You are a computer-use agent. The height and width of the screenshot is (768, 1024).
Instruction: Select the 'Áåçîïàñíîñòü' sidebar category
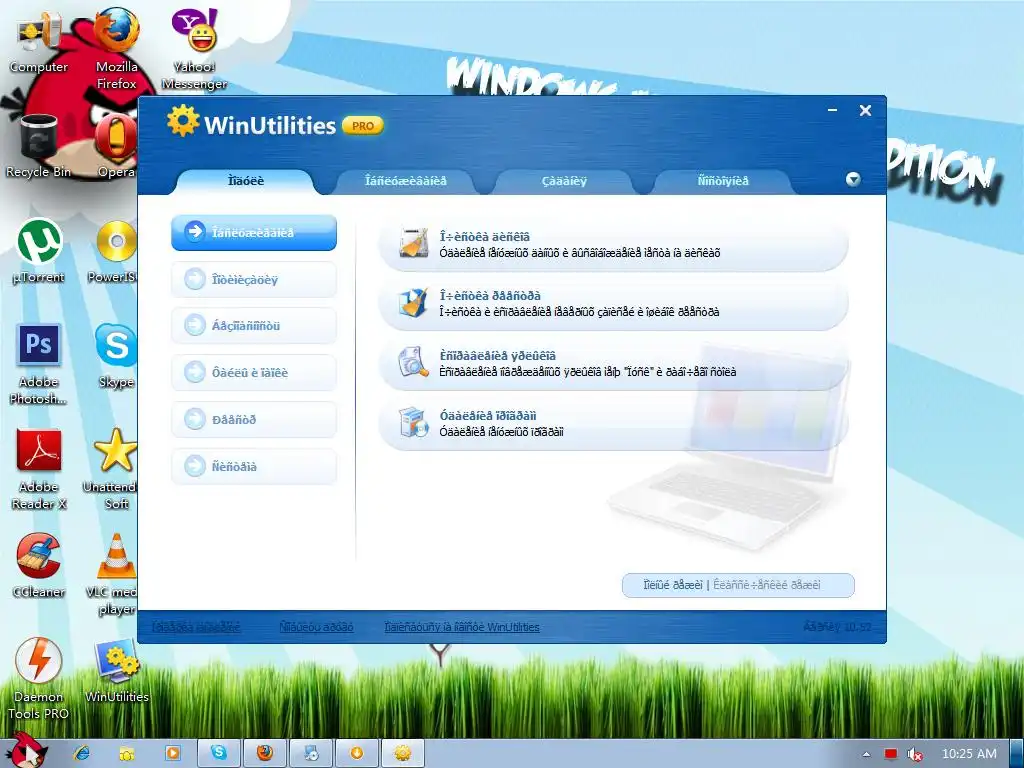254,326
